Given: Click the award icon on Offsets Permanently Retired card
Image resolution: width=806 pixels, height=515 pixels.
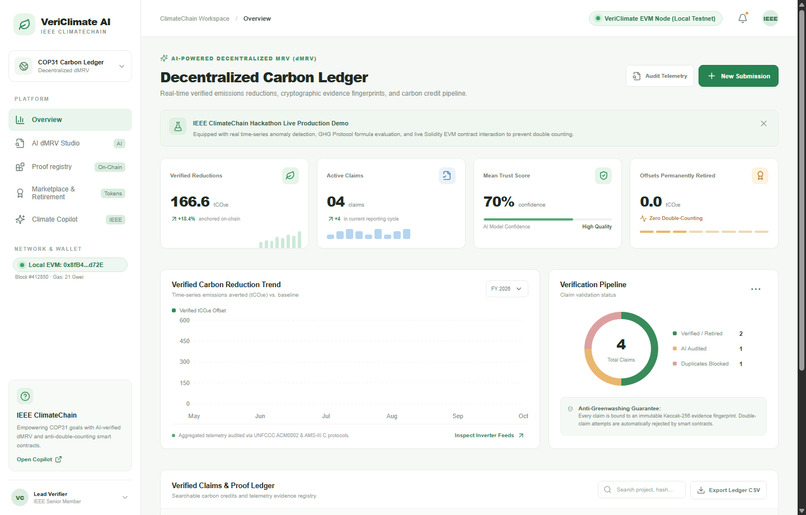Looking at the screenshot, I should 760,176.
